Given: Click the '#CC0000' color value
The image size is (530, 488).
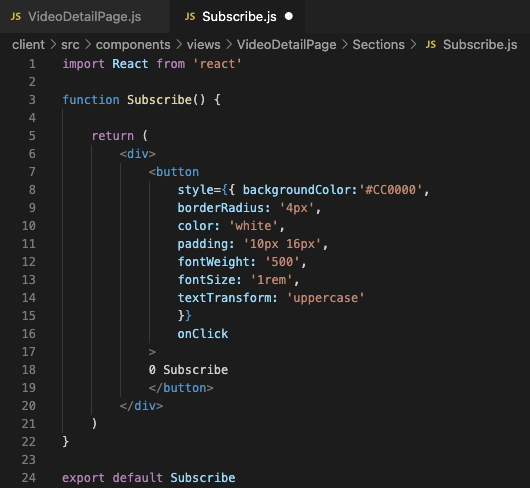Looking at the screenshot, I should (390, 190).
